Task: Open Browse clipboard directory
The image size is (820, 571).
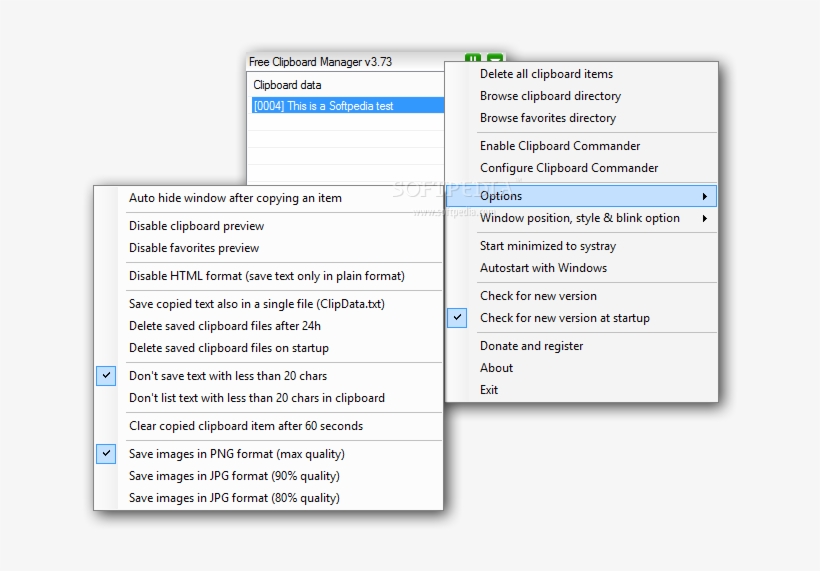Action: point(581,96)
